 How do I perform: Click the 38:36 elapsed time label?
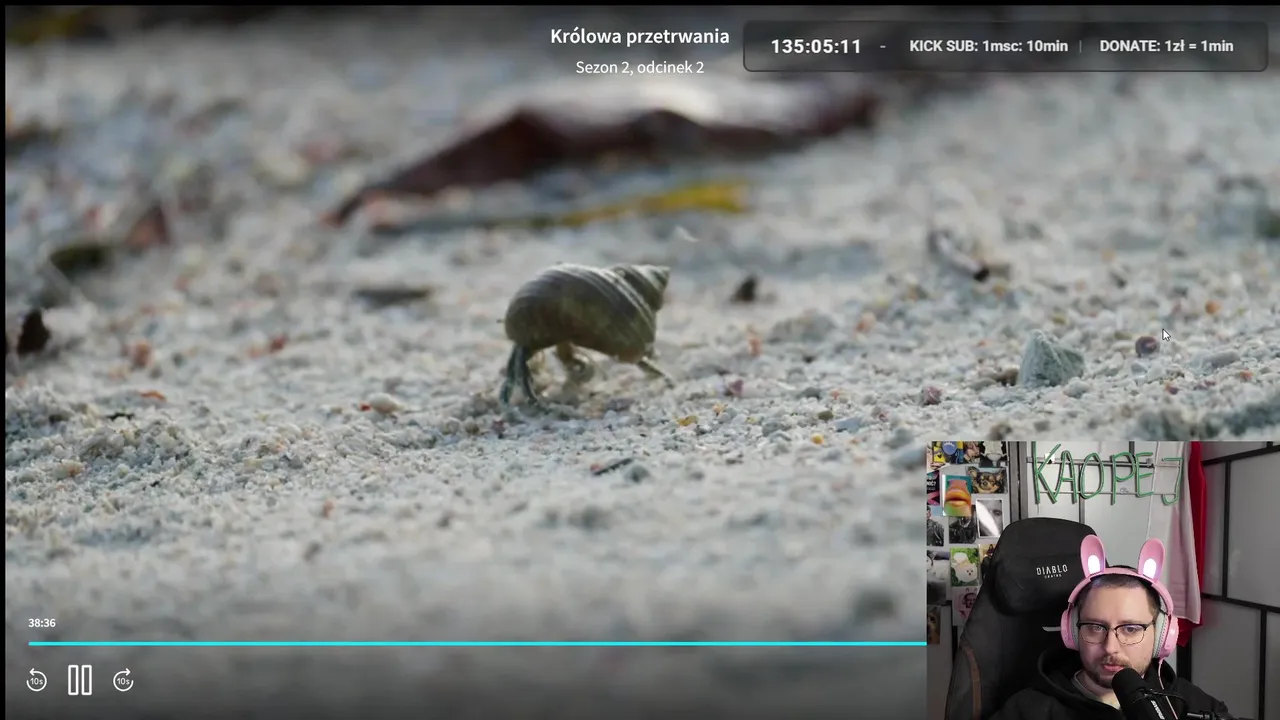click(x=42, y=623)
